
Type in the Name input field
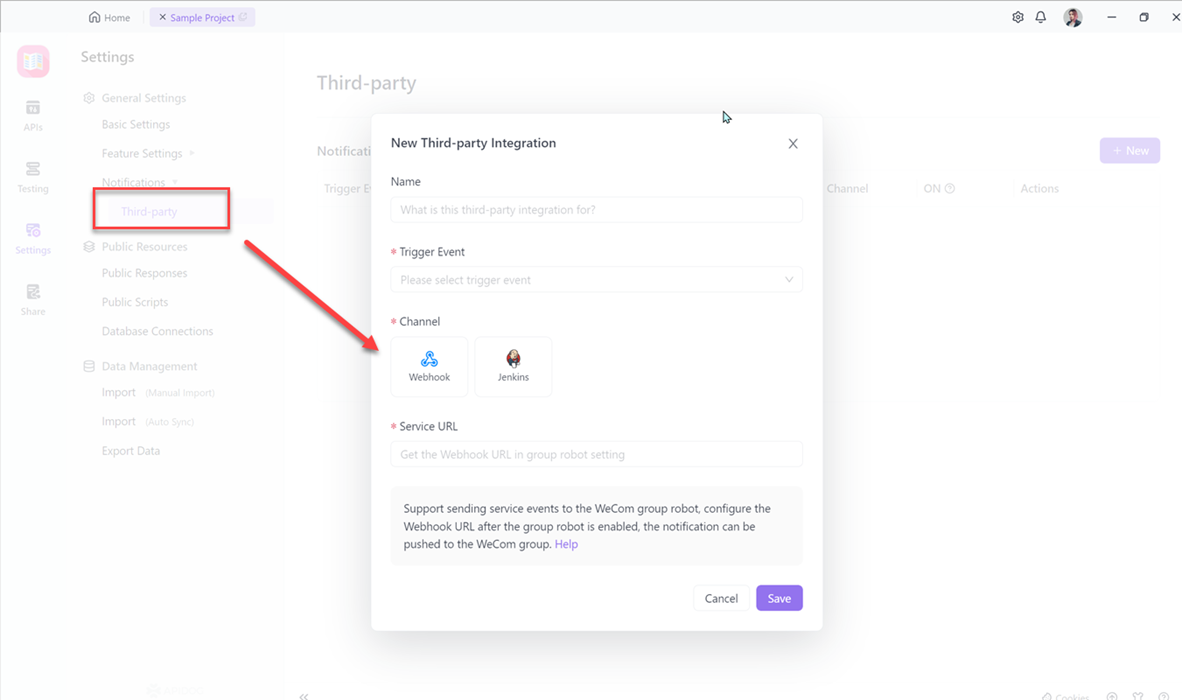(x=596, y=210)
